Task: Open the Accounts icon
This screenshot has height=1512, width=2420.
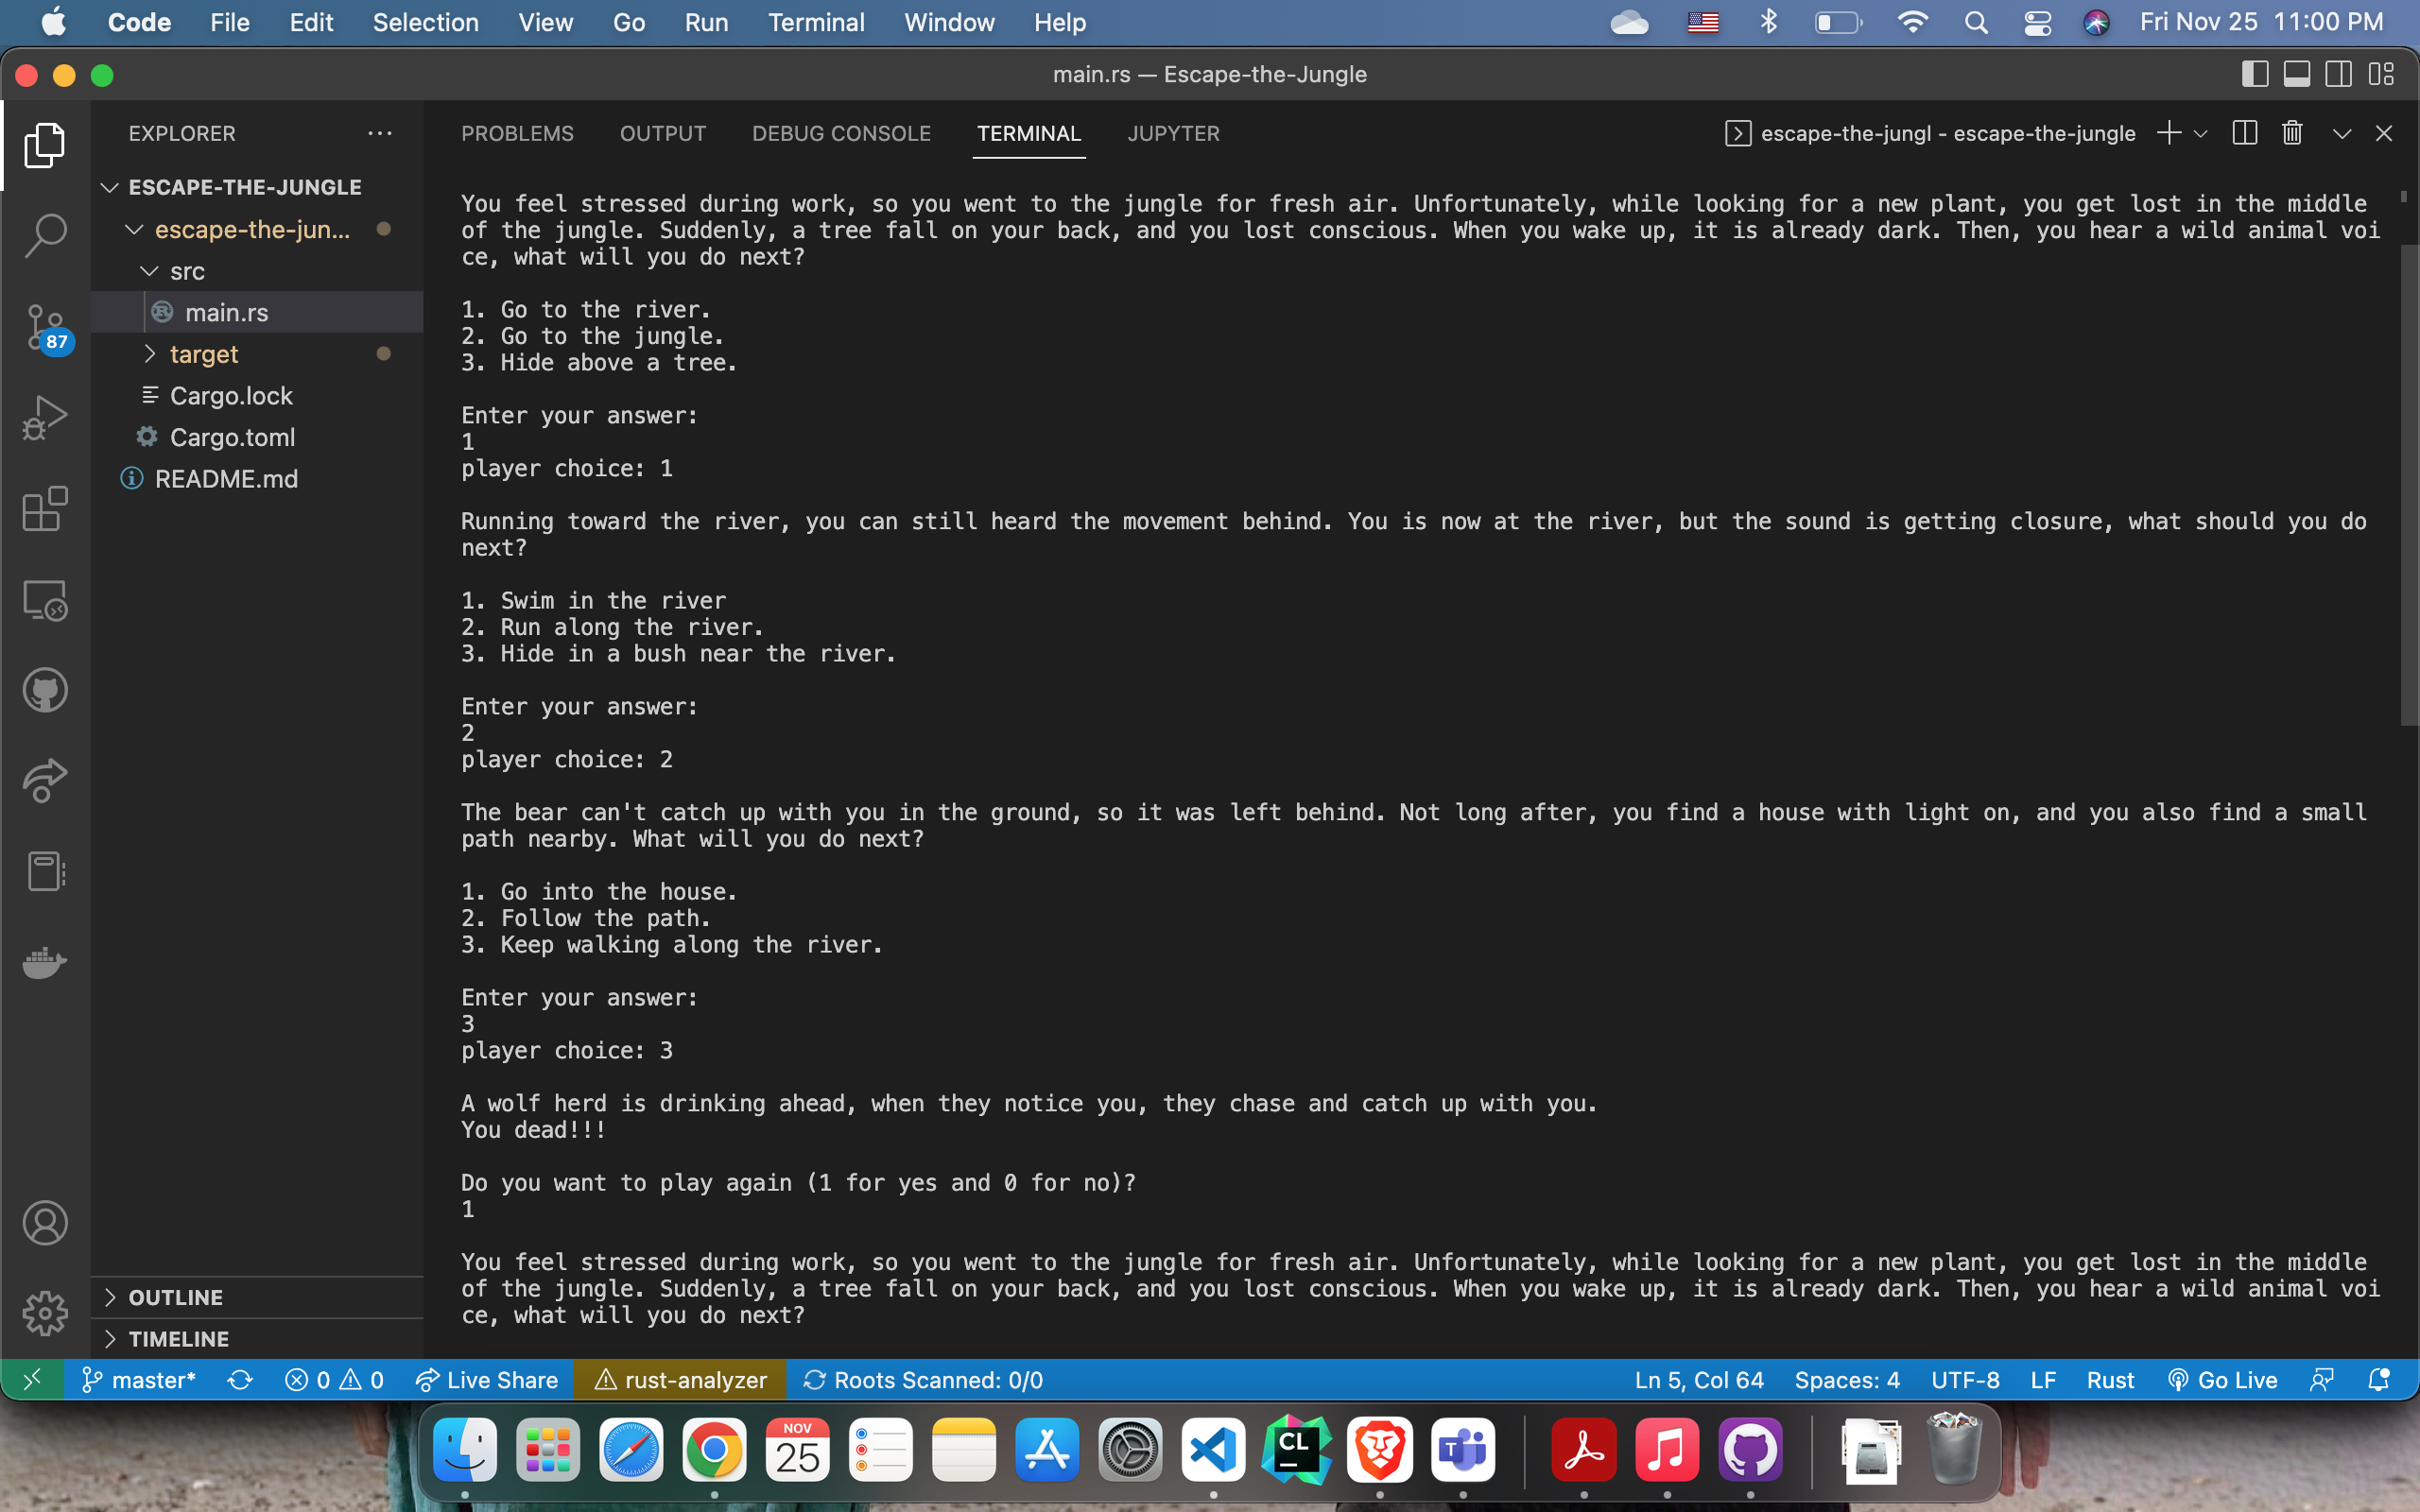Action: click(x=45, y=1222)
